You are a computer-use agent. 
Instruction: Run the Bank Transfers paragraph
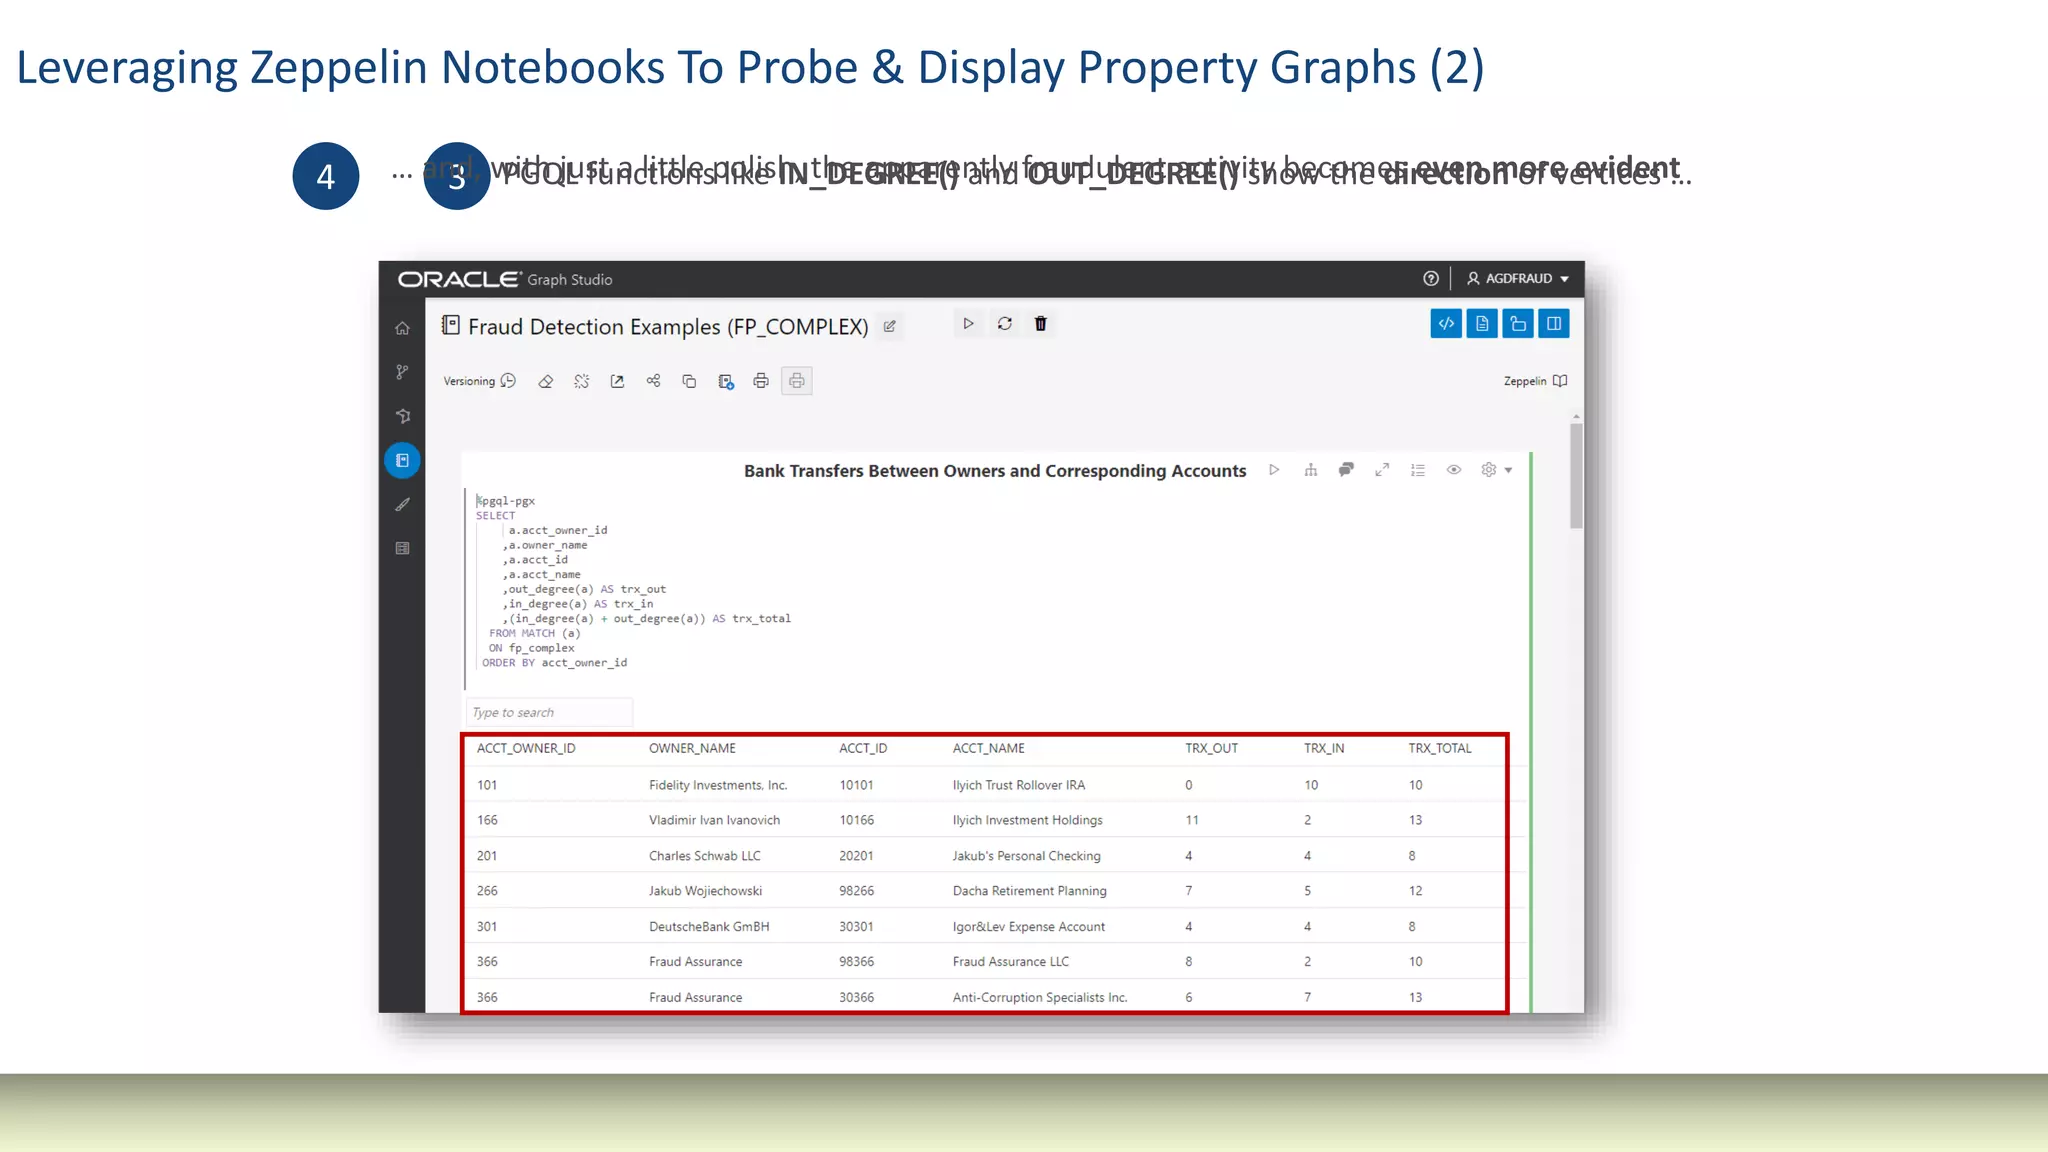pyautogui.click(x=1274, y=470)
